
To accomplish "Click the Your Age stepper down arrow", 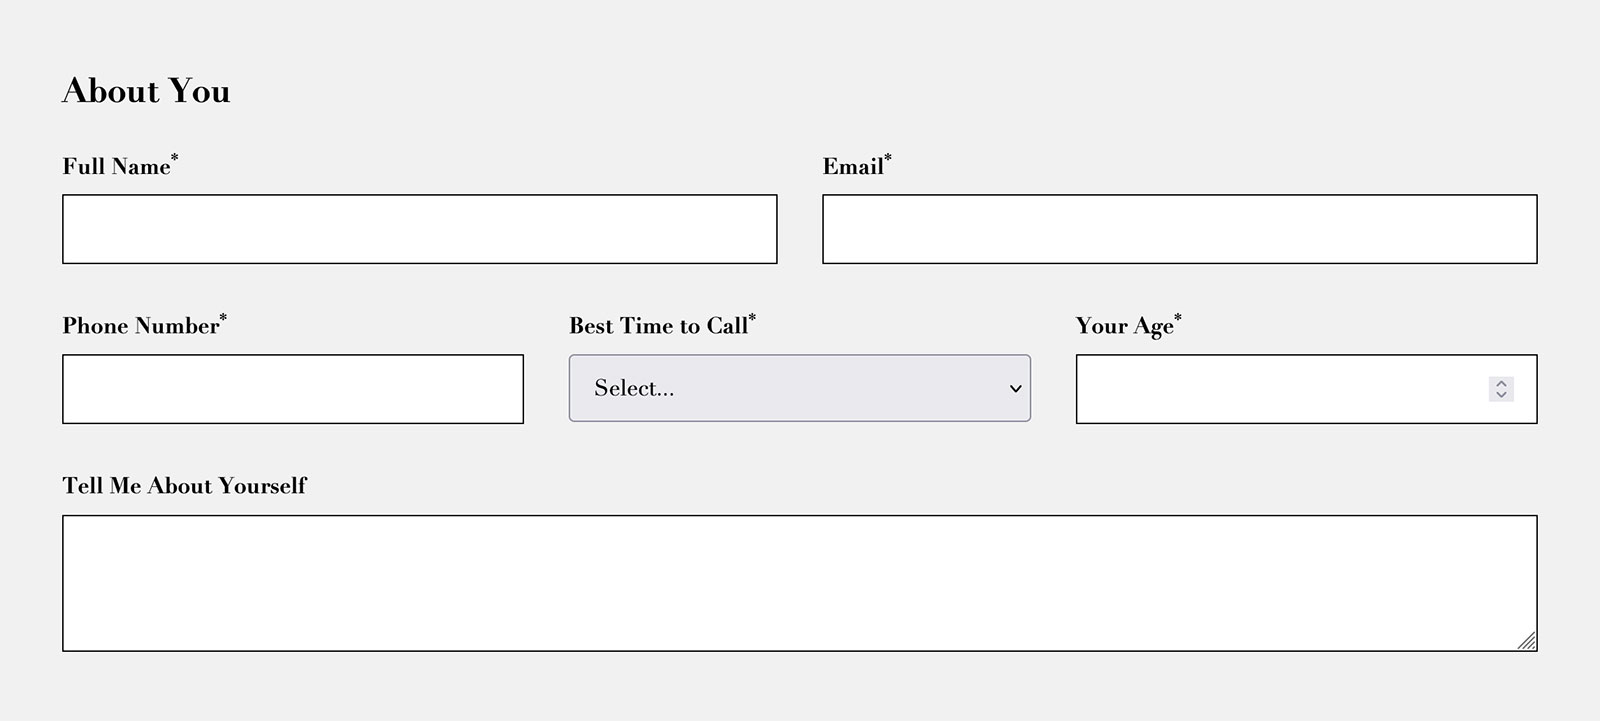I will tap(1501, 395).
